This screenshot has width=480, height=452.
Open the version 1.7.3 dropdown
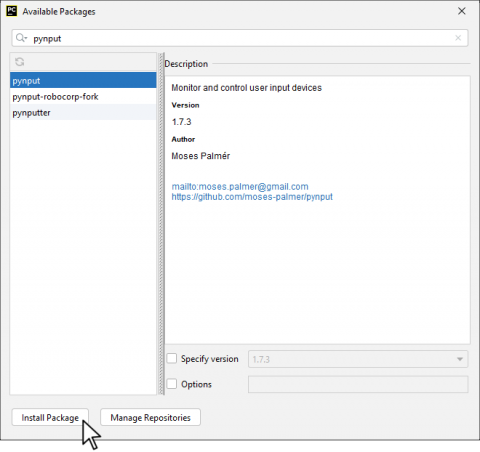click(358, 359)
